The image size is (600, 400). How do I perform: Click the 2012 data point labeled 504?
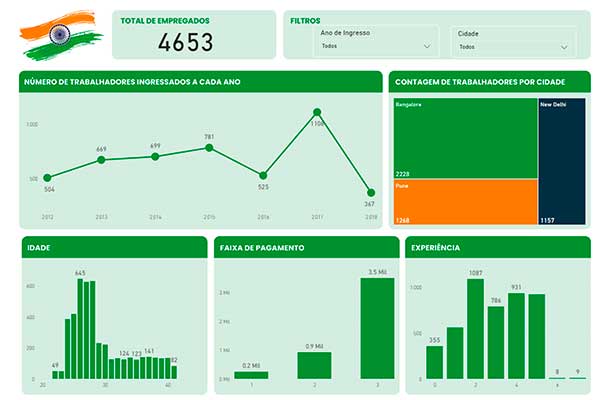click(47, 178)
